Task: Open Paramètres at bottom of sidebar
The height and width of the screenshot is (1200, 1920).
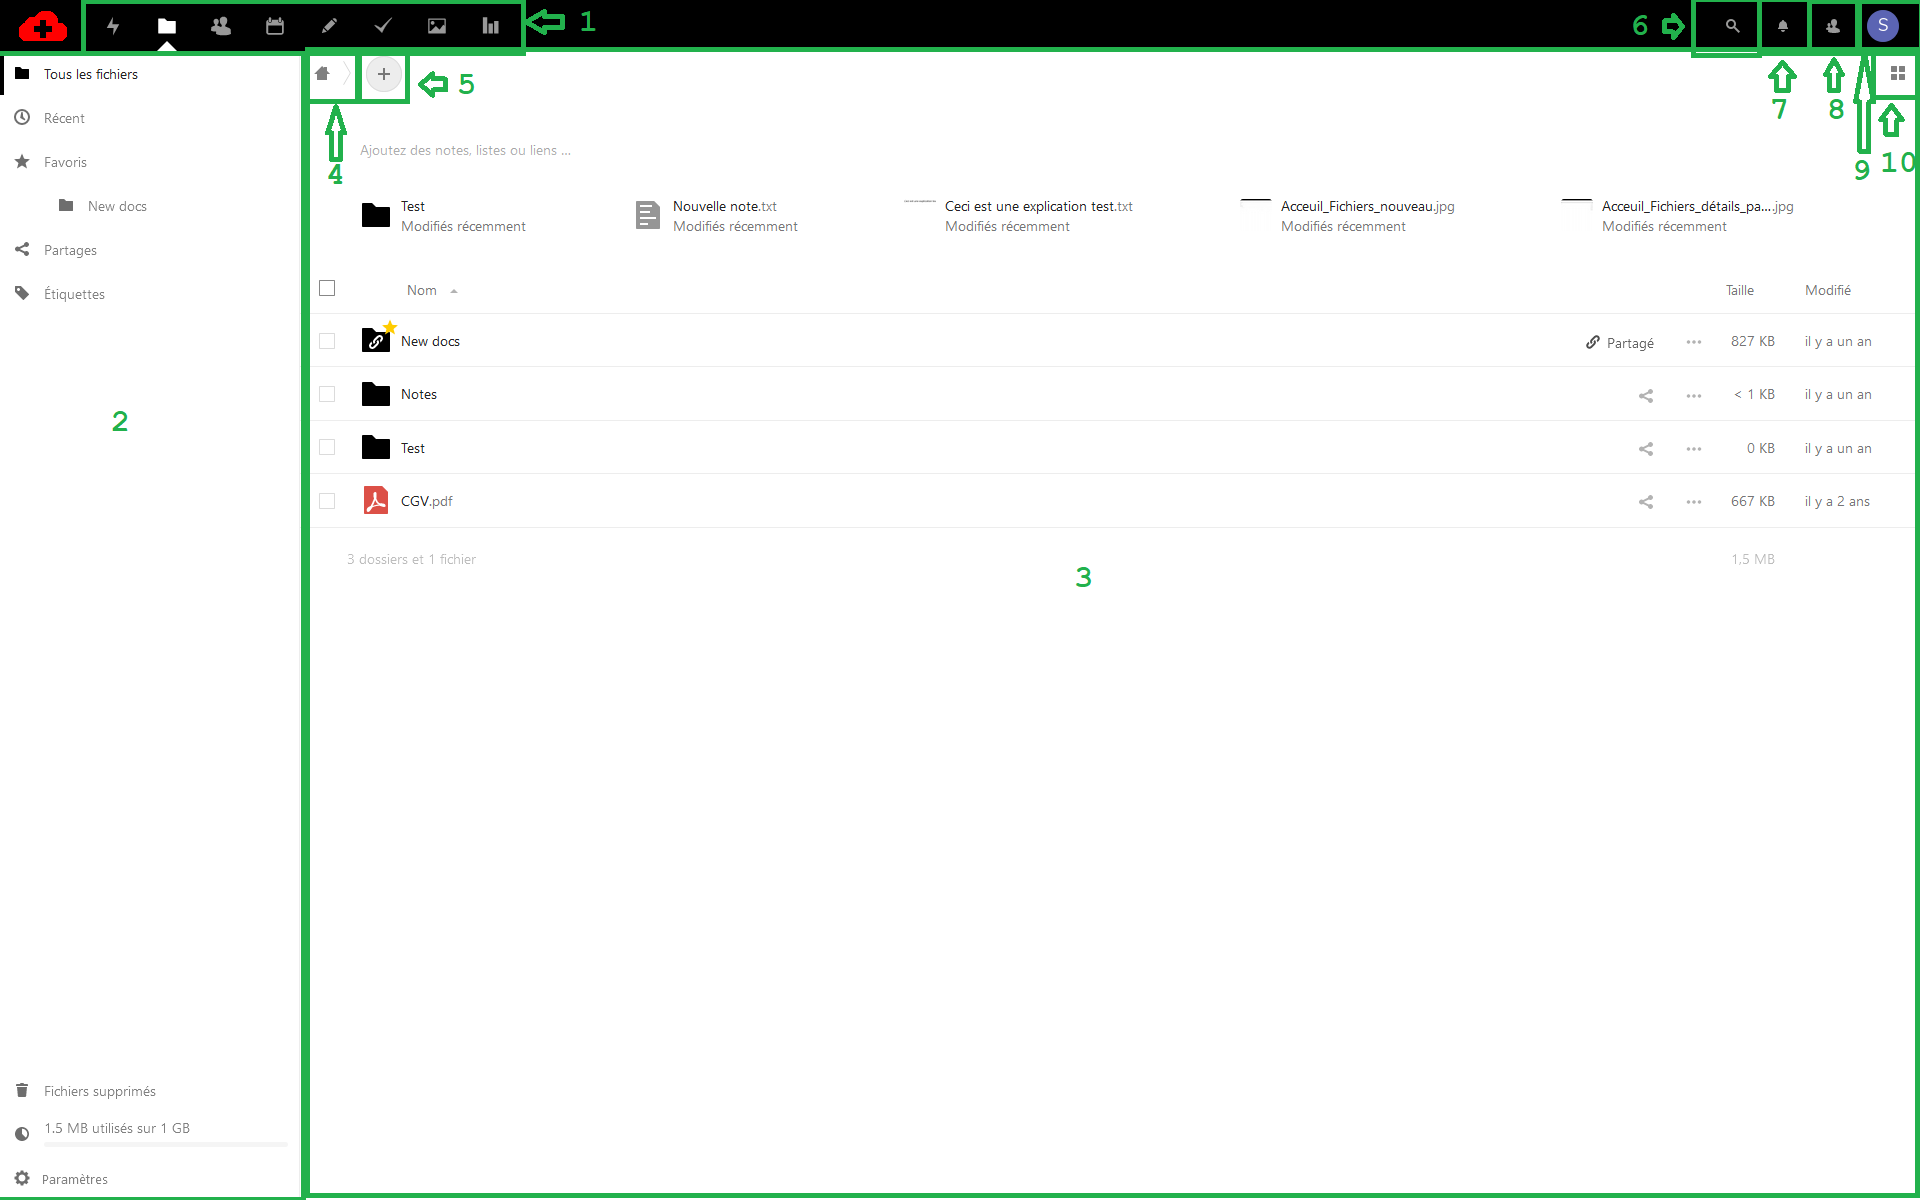Action: (x=74, y=1179)
